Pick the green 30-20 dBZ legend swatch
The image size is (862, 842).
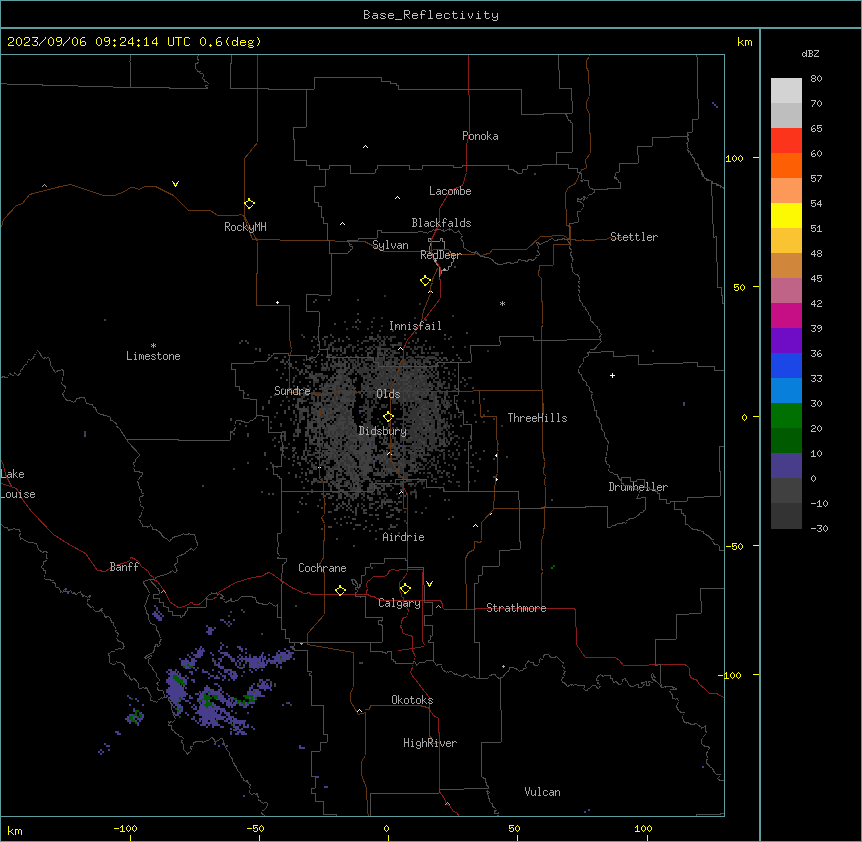786,416
